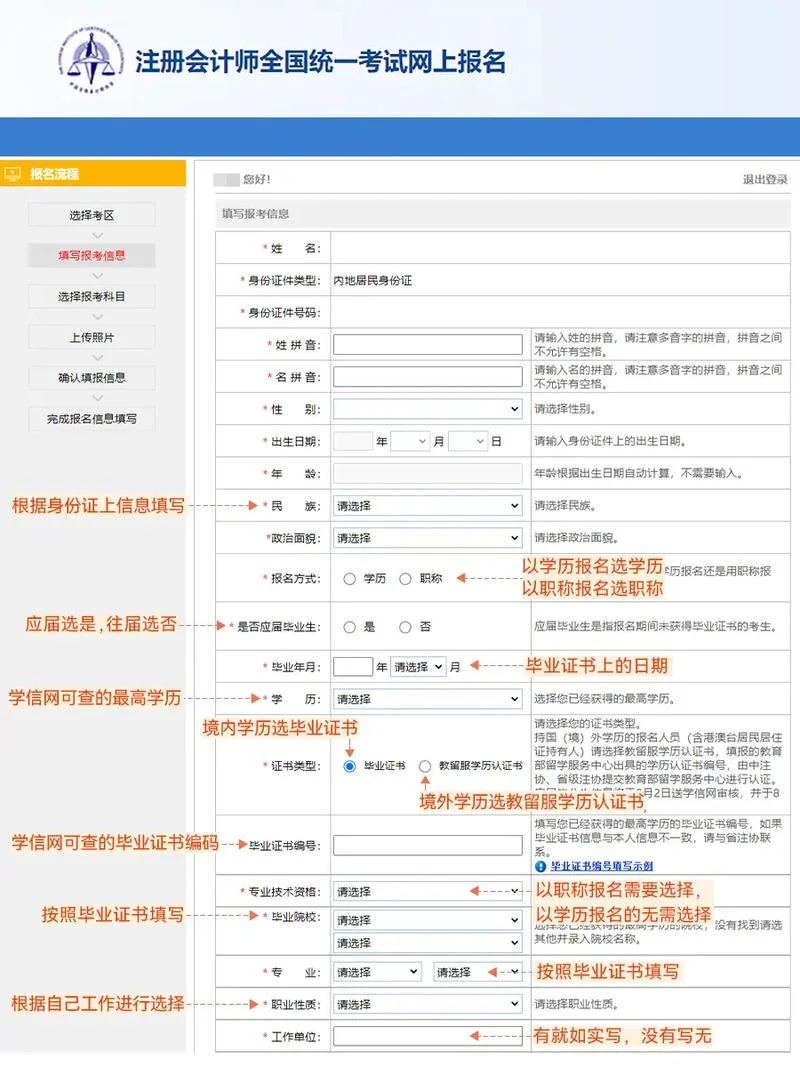Click the 姓拼音 input field
800x1067 pixels.
427,344
